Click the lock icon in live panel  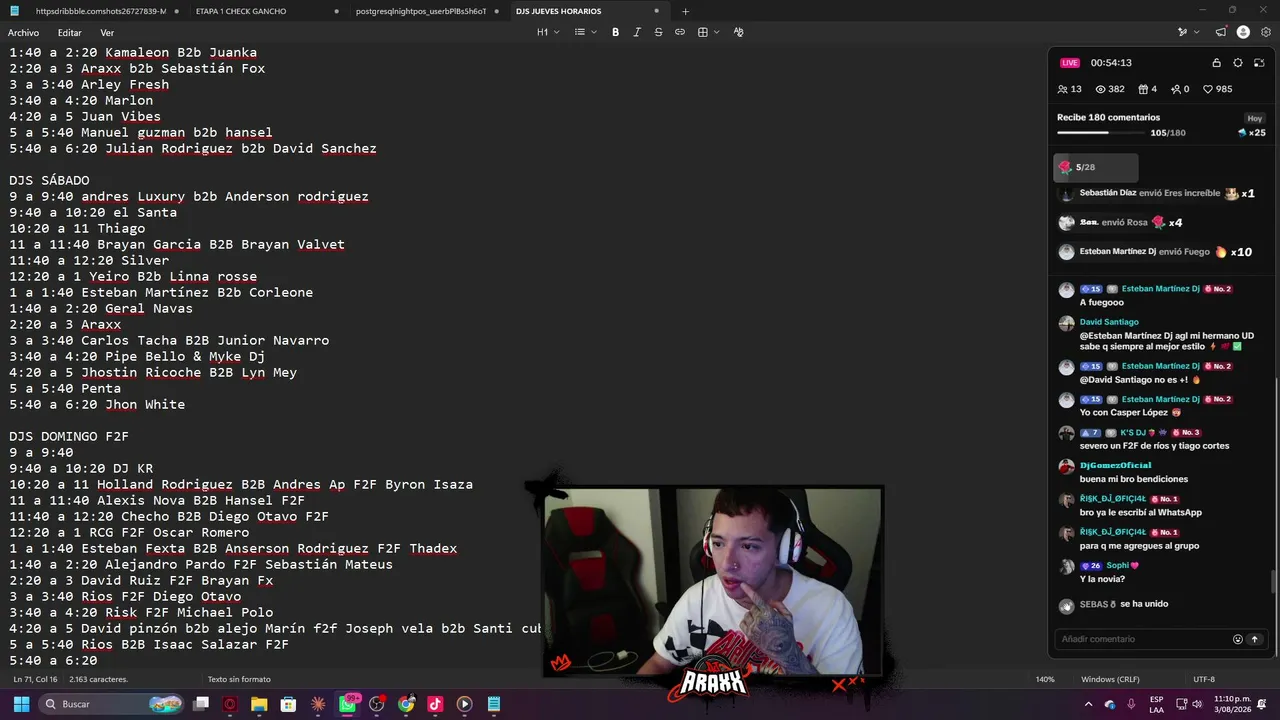coord(1216,63)
